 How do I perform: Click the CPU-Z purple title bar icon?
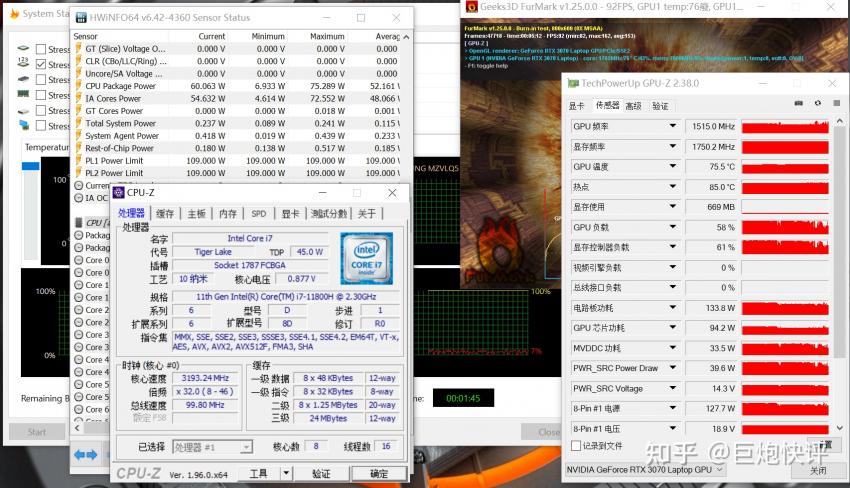coord(119,192)
